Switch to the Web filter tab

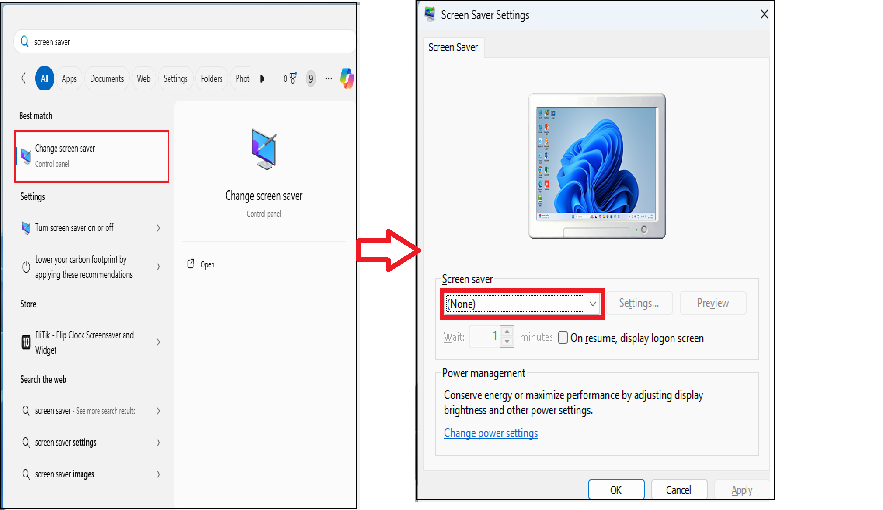144,79
